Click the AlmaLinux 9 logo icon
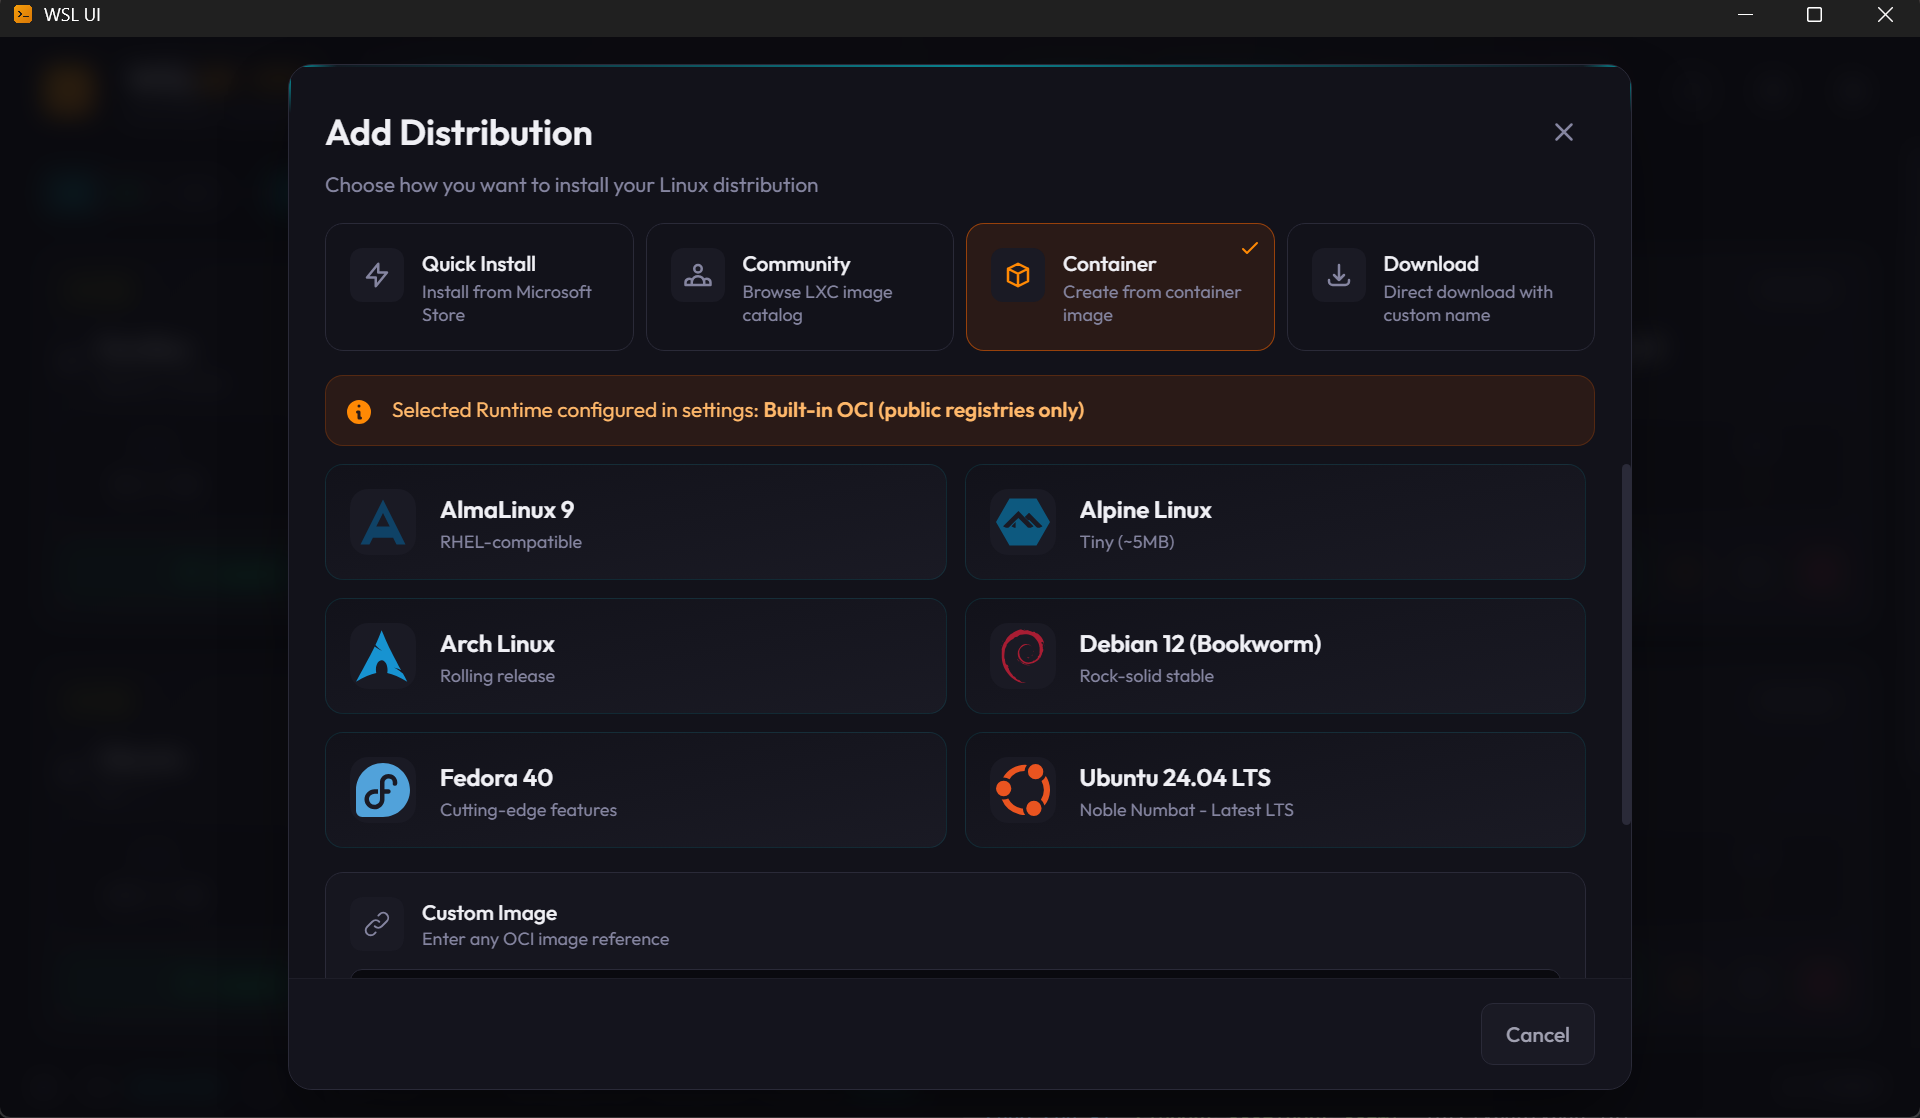This screenshot has width=1920, height=1118. point(383,523)
